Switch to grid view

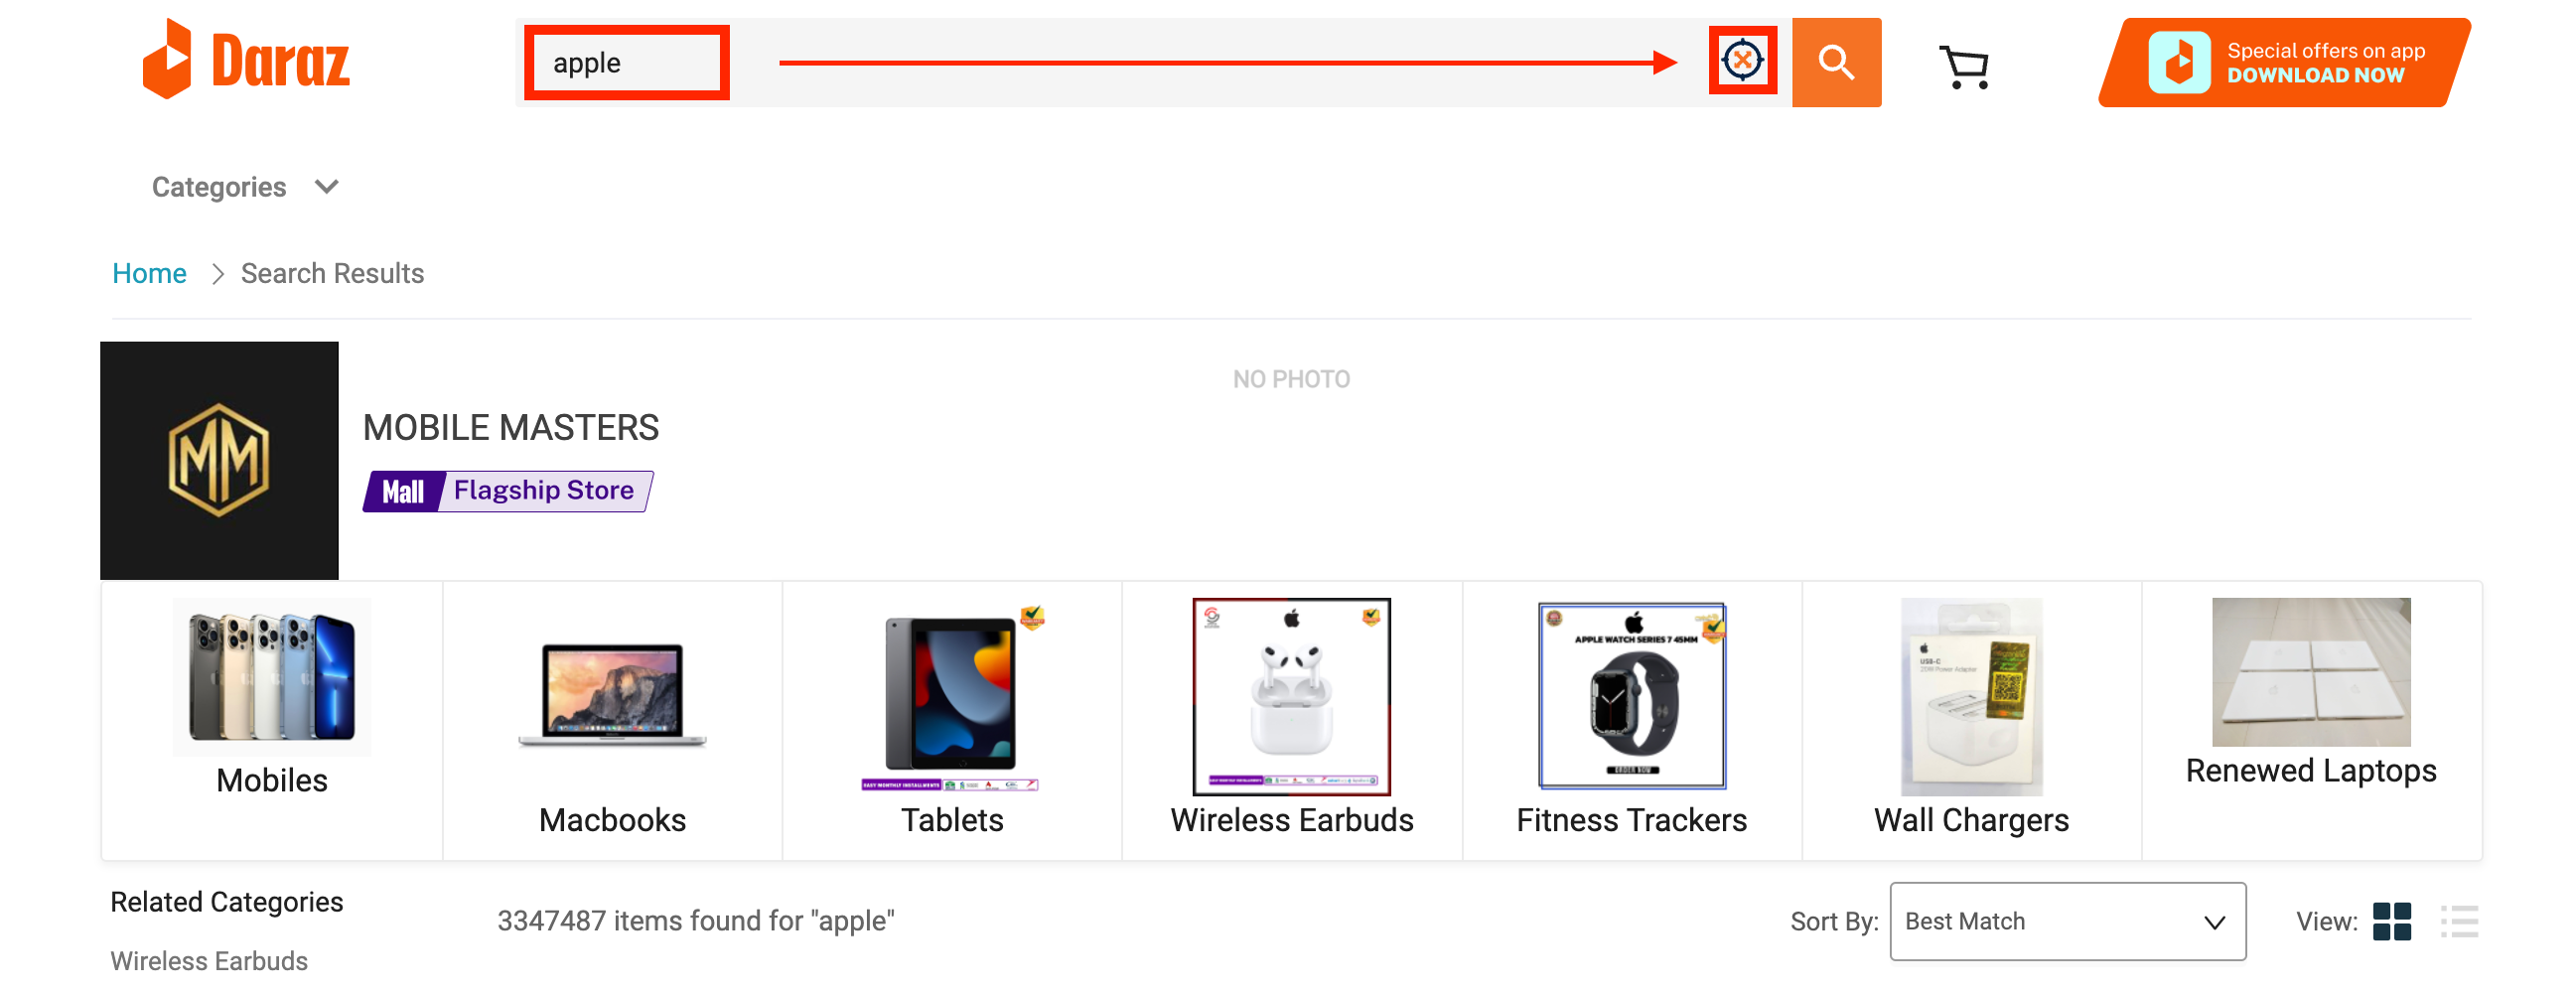pos(2391,921)
